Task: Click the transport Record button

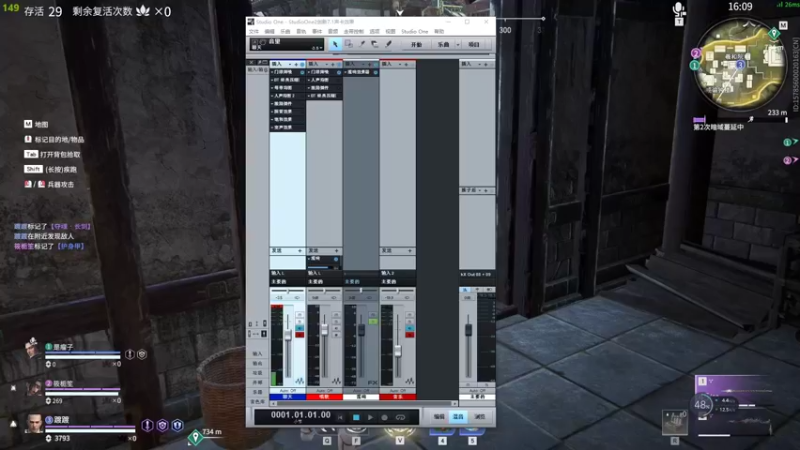Action: coord(385,417)
